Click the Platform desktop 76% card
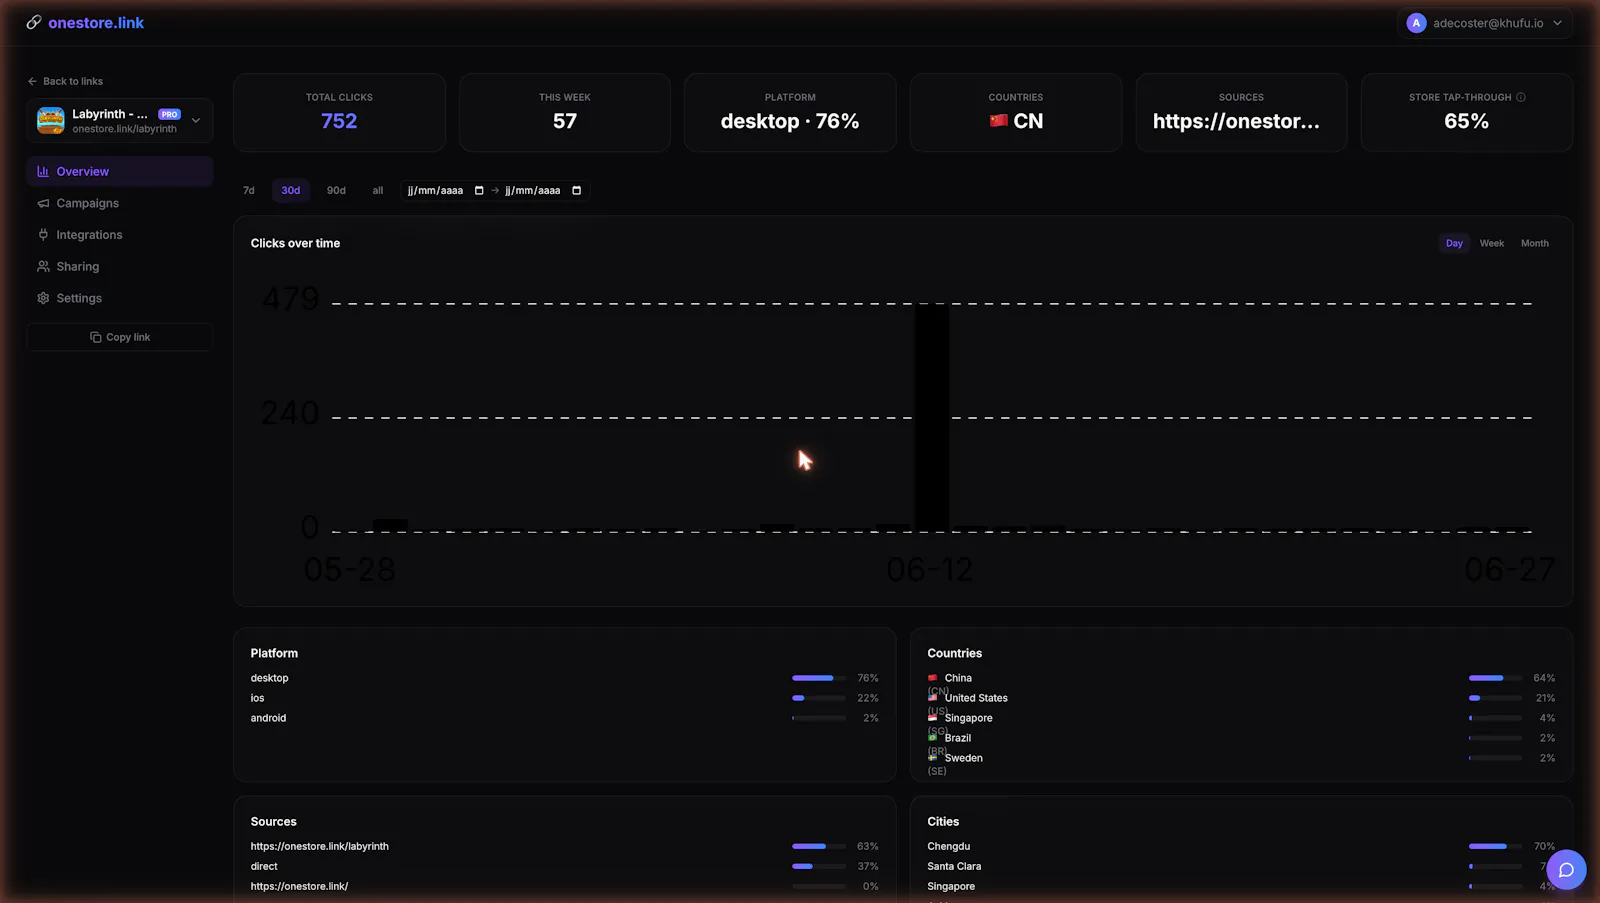1600x903 pixels. [x=790, y=112]
